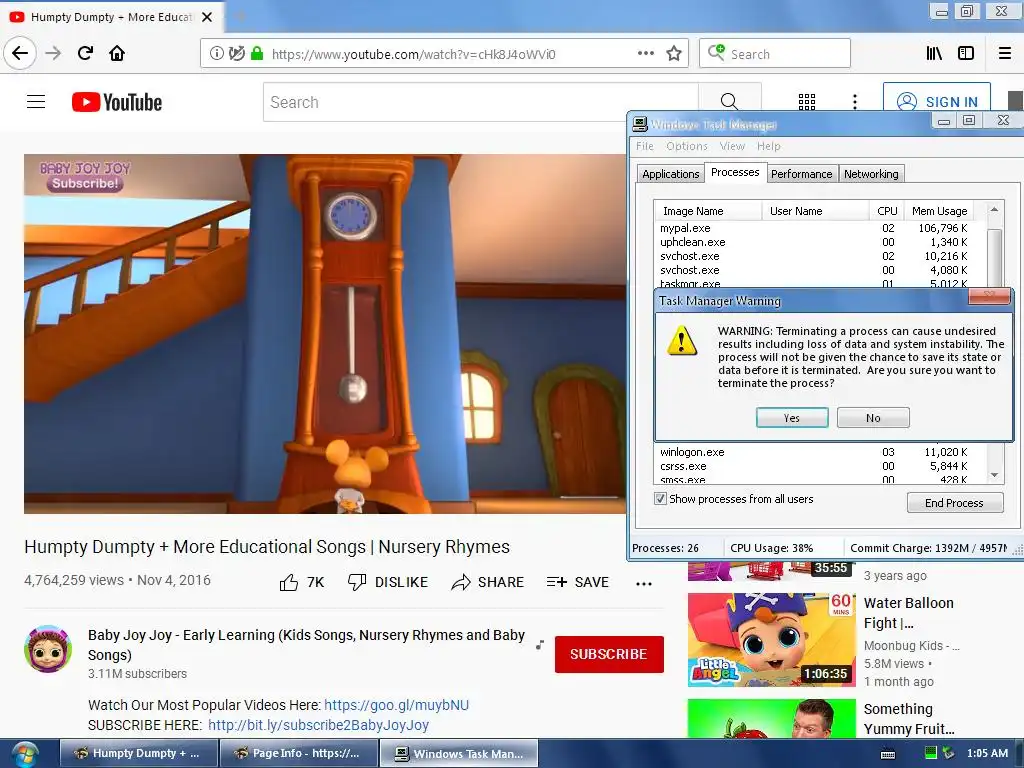Click the red SUBSCRIBE button
The width and height of the screenshot is (1024, 768).
coord(609,654)
